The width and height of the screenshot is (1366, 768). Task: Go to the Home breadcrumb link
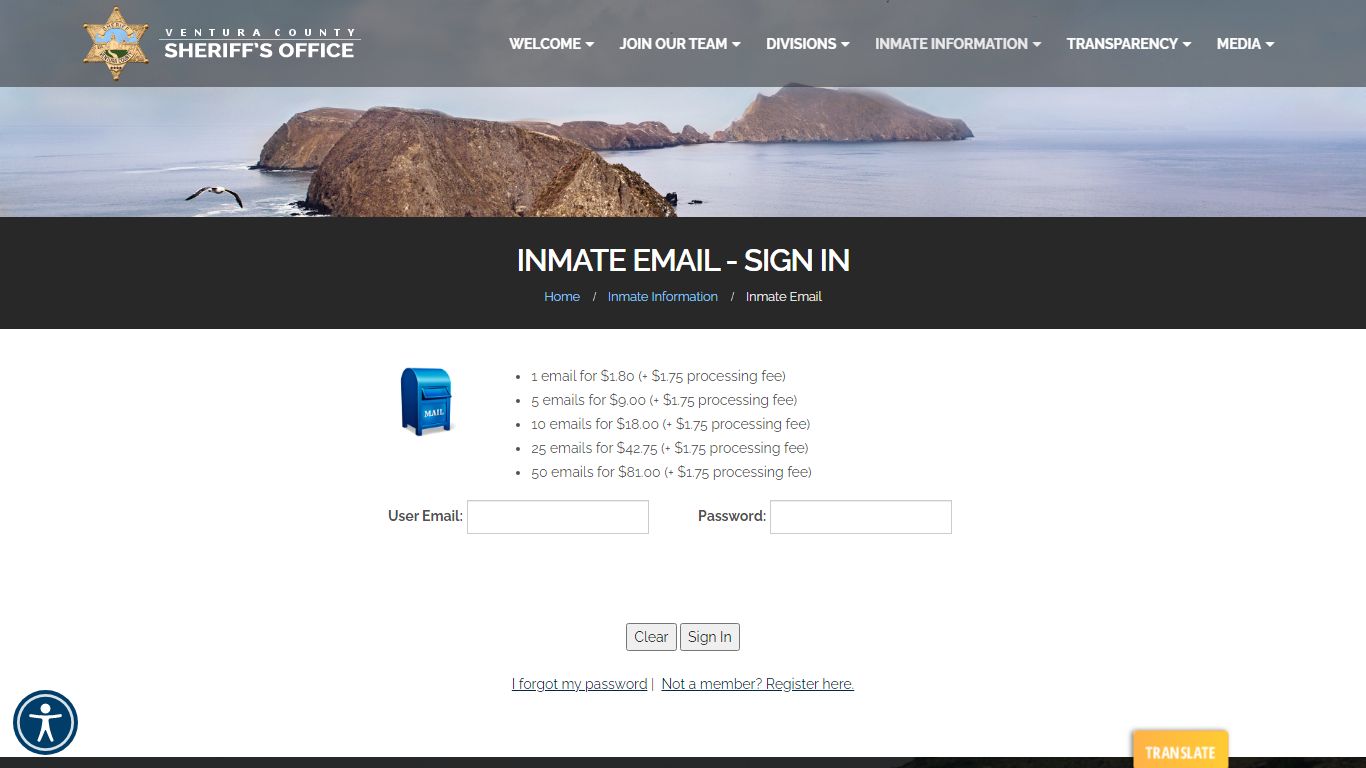(562, 297)
